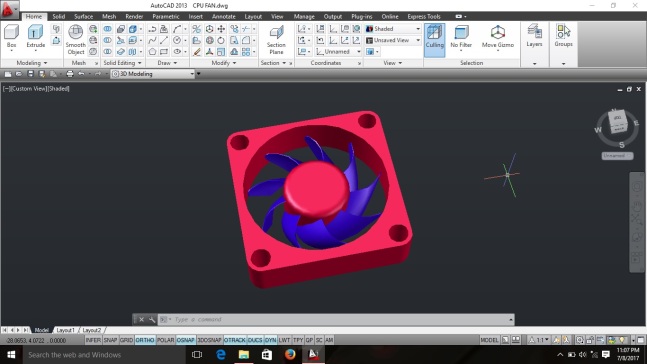The image size is (647, 364).
Task: Click the command line customize wrench
Action: pos(152,319)
